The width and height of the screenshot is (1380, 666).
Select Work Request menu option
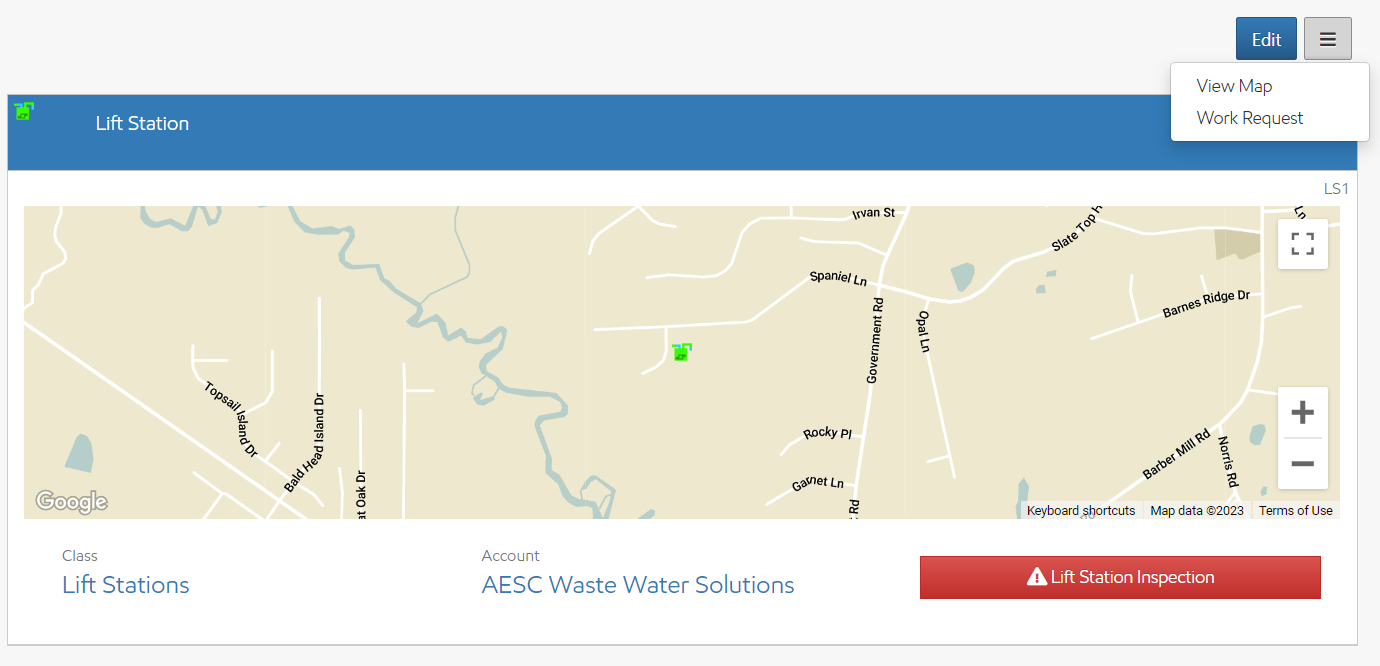tap(1250, 118)
